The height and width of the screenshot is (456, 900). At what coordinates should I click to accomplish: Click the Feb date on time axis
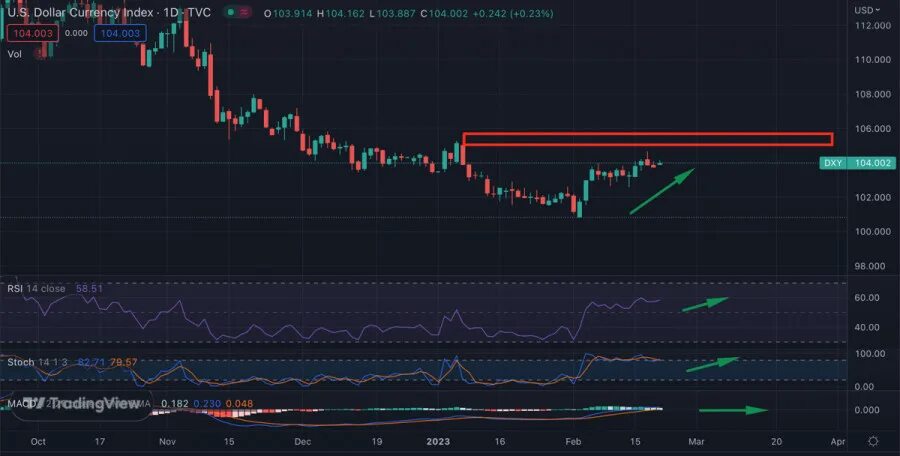click(573, 442)
